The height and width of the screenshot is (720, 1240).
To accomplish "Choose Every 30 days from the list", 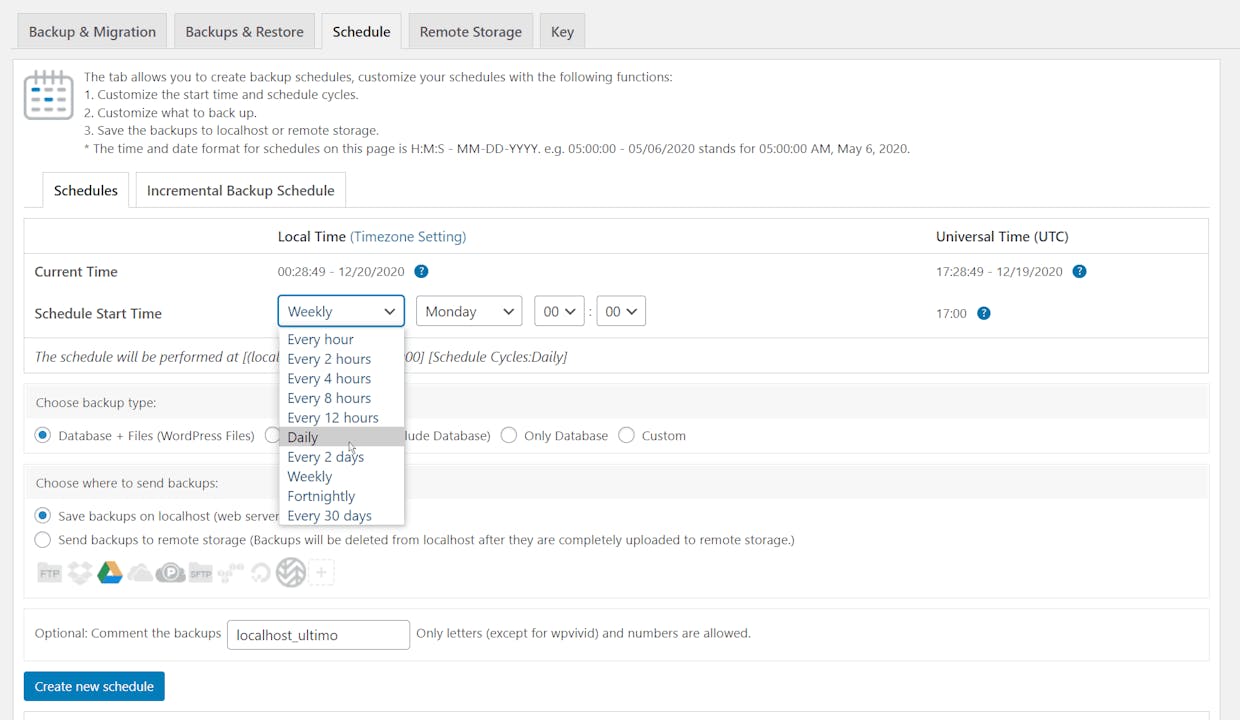I will [341, 516].
